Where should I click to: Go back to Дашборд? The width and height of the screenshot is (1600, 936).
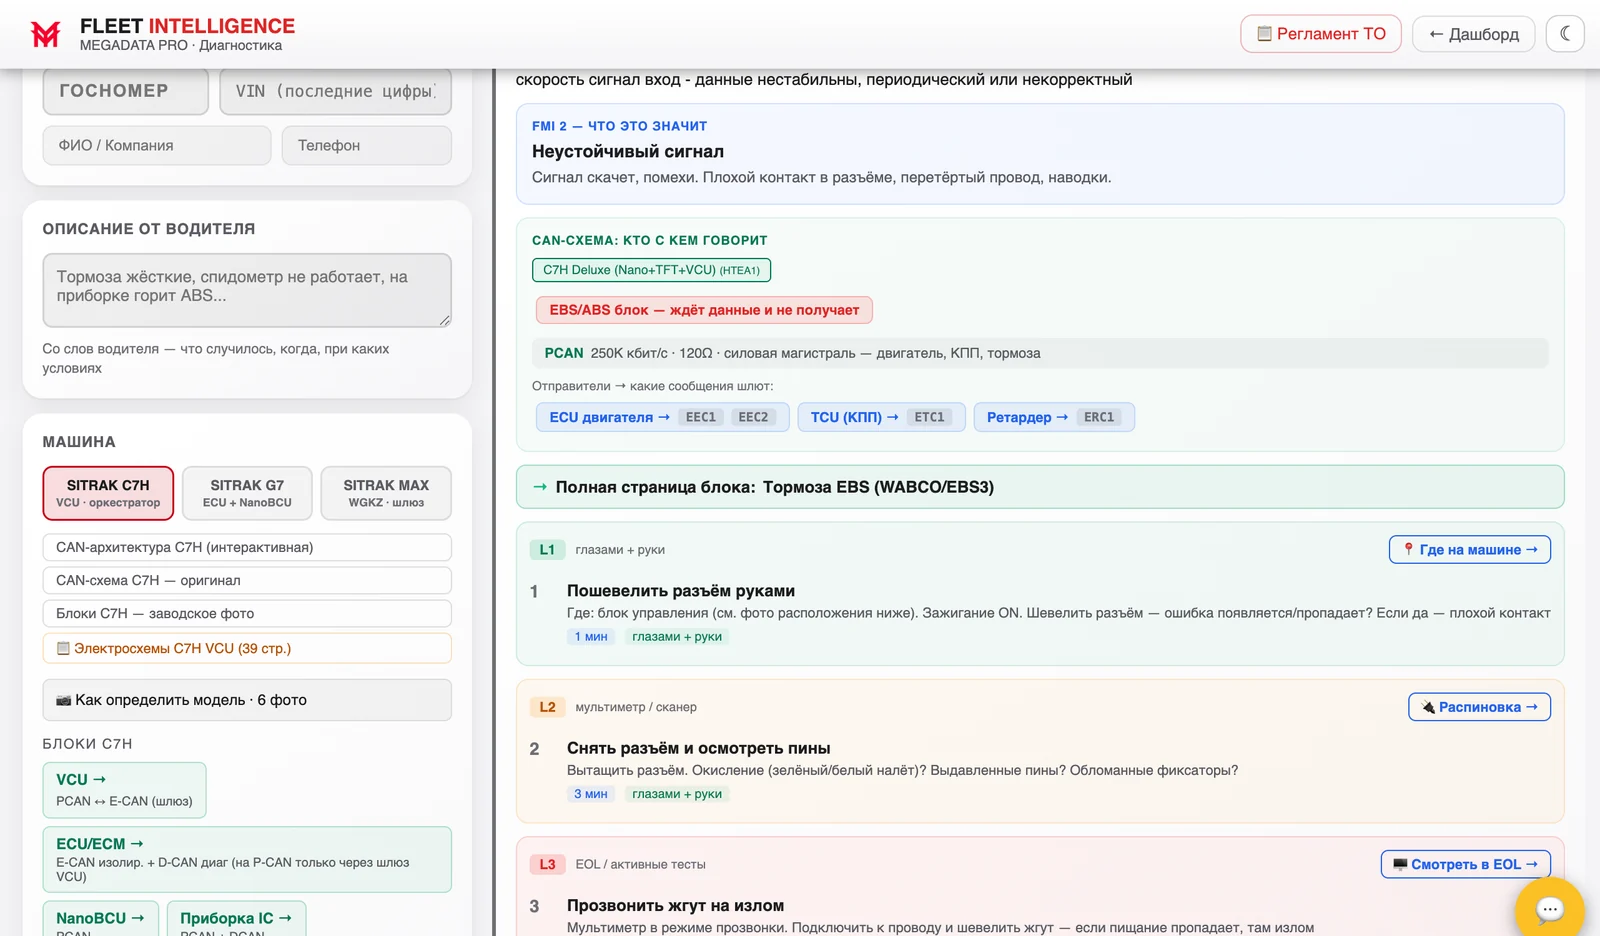click(x=1473, y=34)
